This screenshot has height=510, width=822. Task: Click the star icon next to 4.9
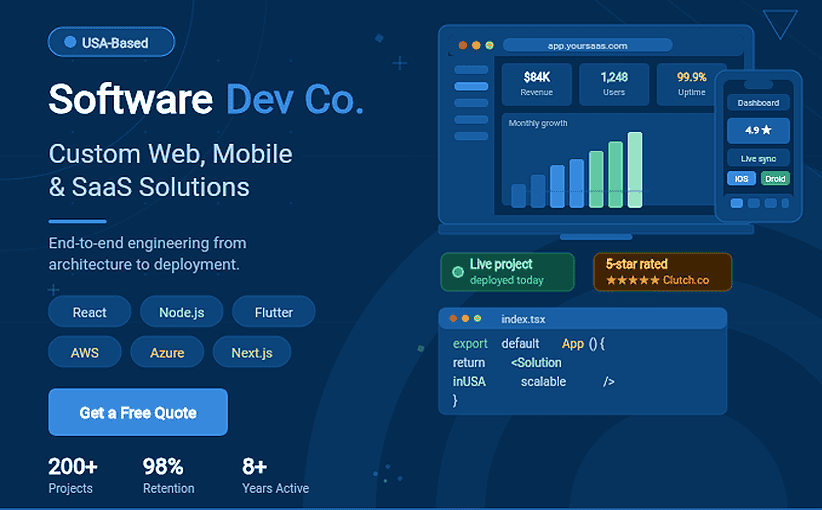(766, 129)
